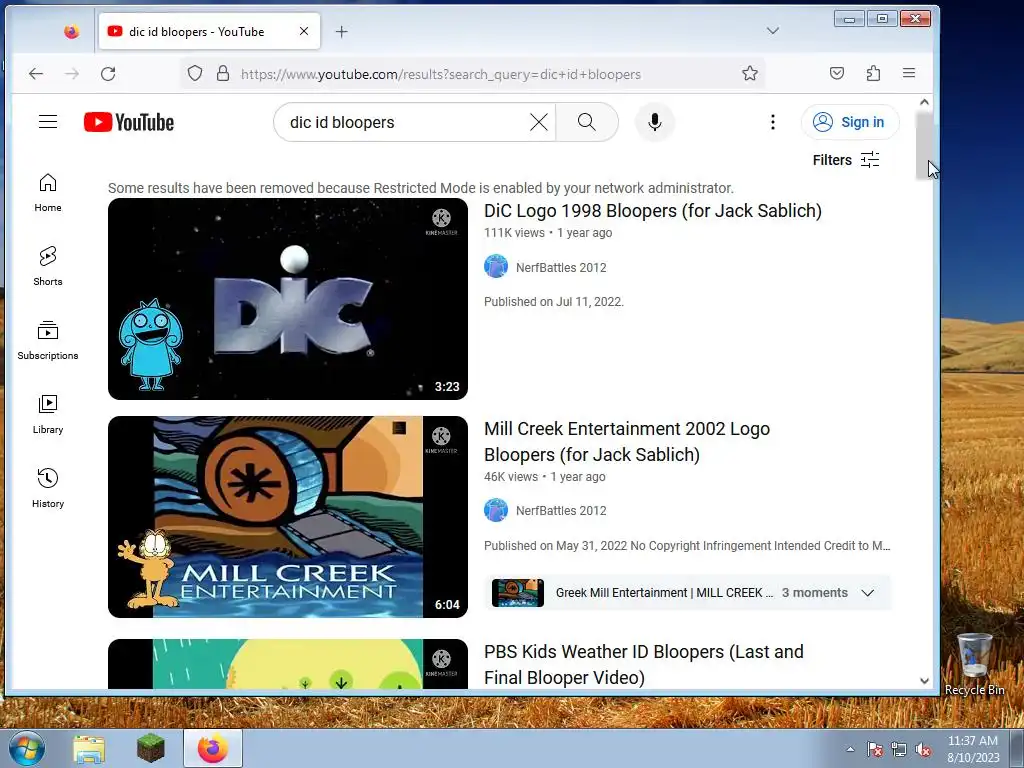
Task: Click NerfBattles 2012 avatar under Mill Creek video
Action: click(x=496, y=510)
